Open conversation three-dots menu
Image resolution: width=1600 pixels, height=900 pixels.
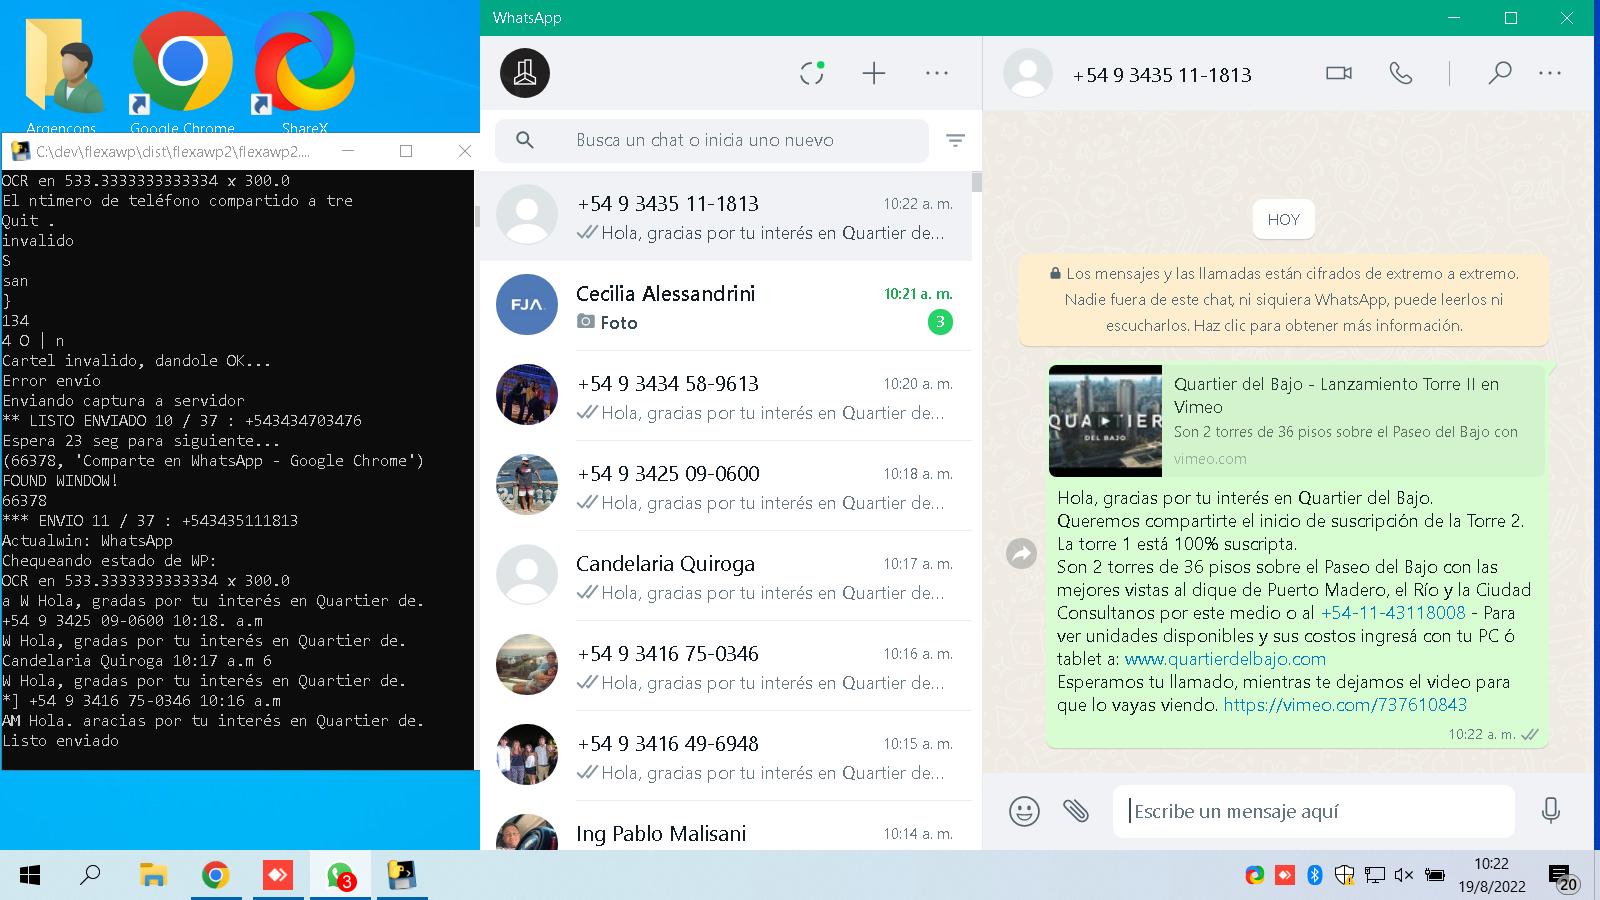(1550, 73)
